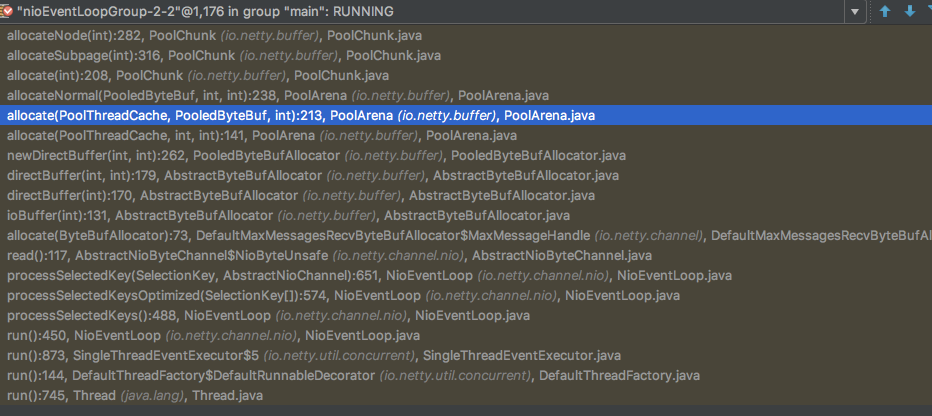Click the up arrow previous frame icon
This screenshot has width=932, height=416.
tap(885, 12)
